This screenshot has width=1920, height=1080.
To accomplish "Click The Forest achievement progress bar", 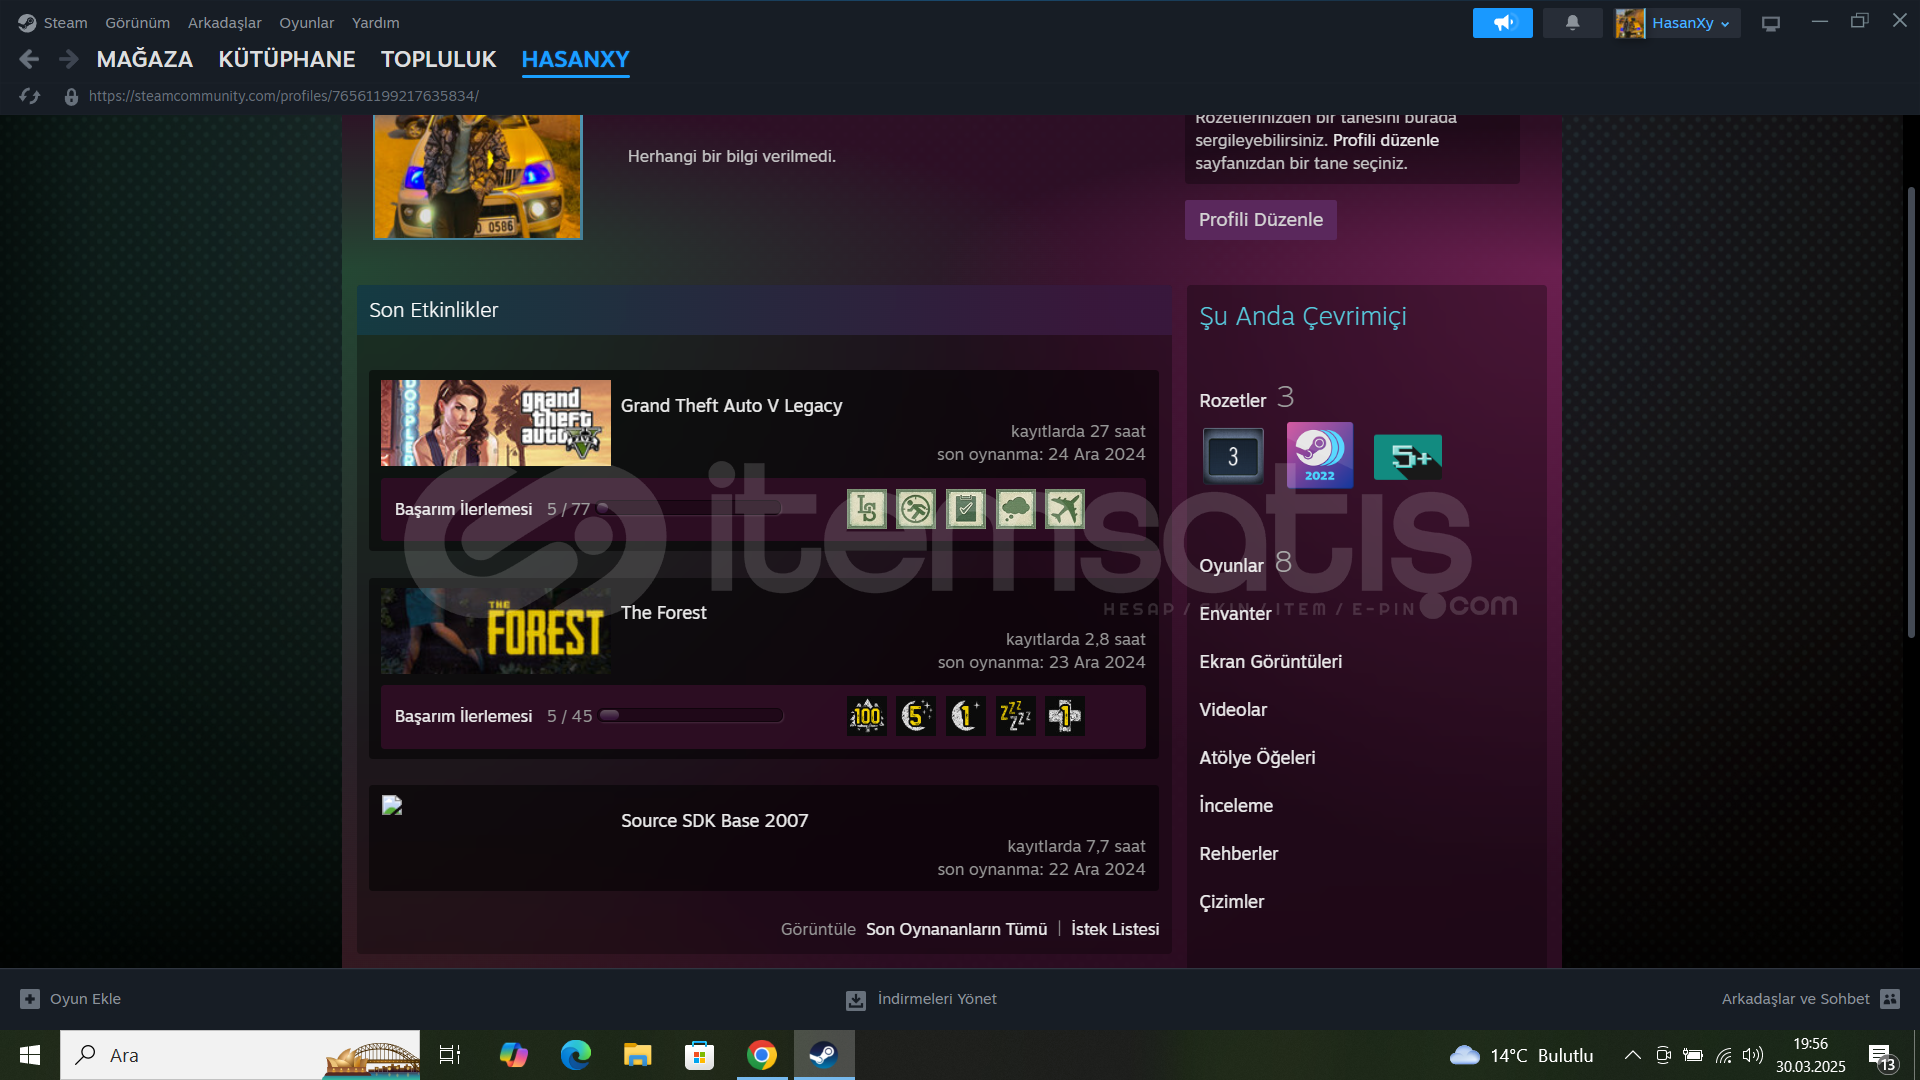I will [691, 715].
